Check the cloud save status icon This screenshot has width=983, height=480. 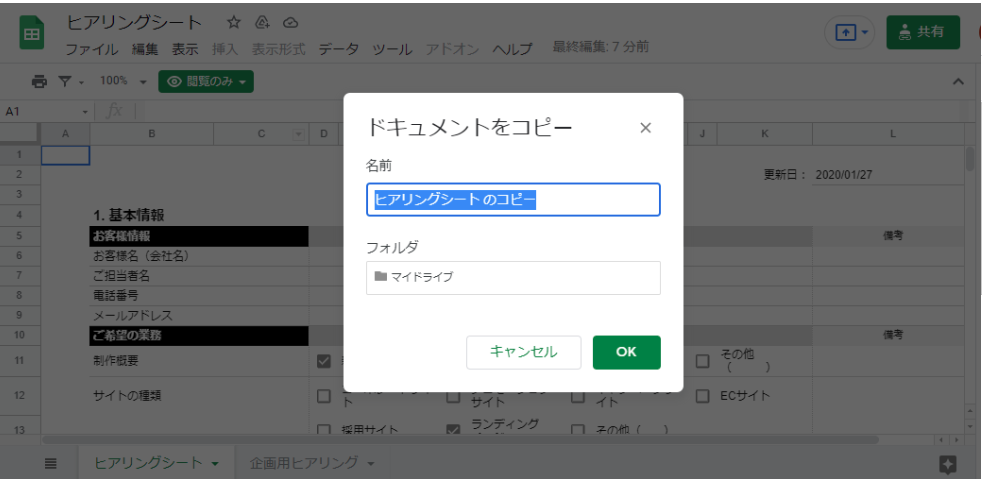pos(290,23)
